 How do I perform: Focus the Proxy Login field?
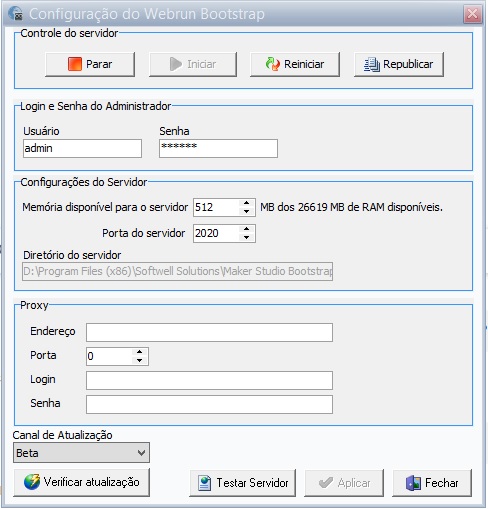209,380
